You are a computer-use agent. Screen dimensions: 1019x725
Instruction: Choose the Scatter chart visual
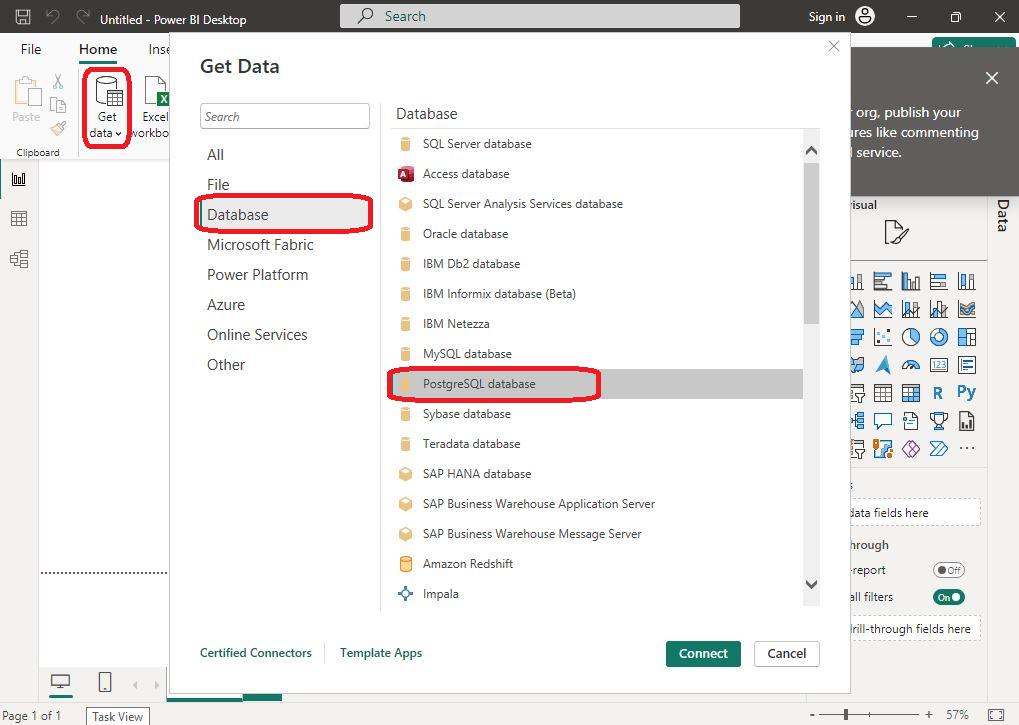tap(883, 337)
